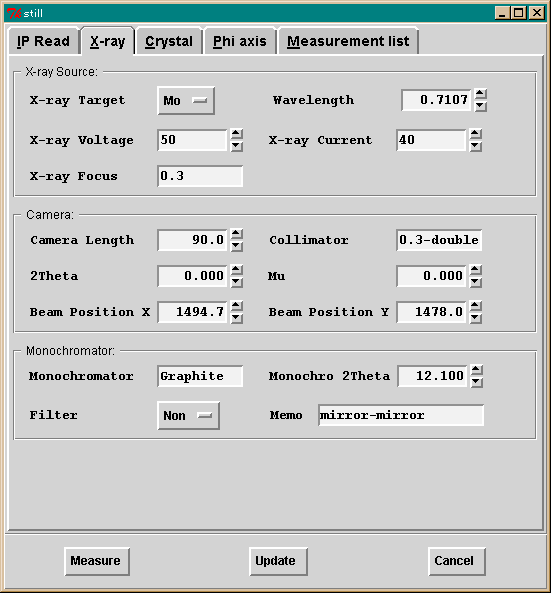This screenshot has width=551, height=593.
Task: Click the X-ray Current field
Action: coord(431,140)
